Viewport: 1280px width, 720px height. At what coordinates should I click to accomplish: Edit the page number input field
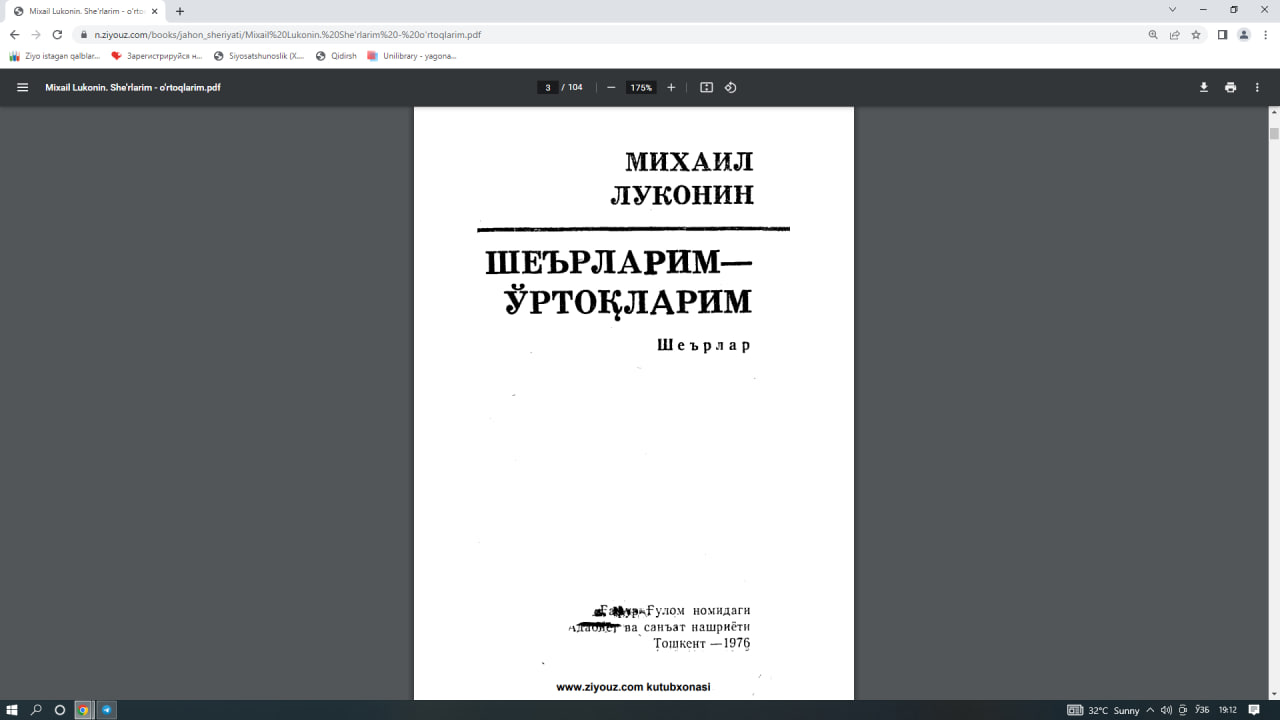[547, 87]
